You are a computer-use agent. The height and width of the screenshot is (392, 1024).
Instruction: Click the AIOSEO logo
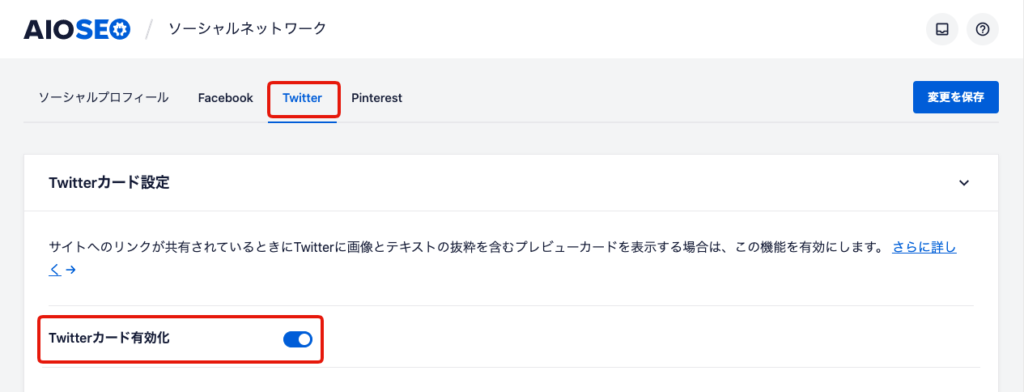tap(77, 29)
